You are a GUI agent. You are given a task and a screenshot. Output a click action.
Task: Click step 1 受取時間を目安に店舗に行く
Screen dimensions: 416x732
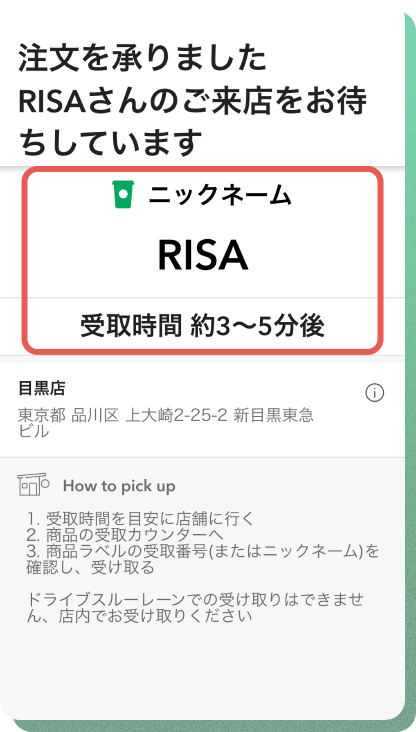point(141,519)
